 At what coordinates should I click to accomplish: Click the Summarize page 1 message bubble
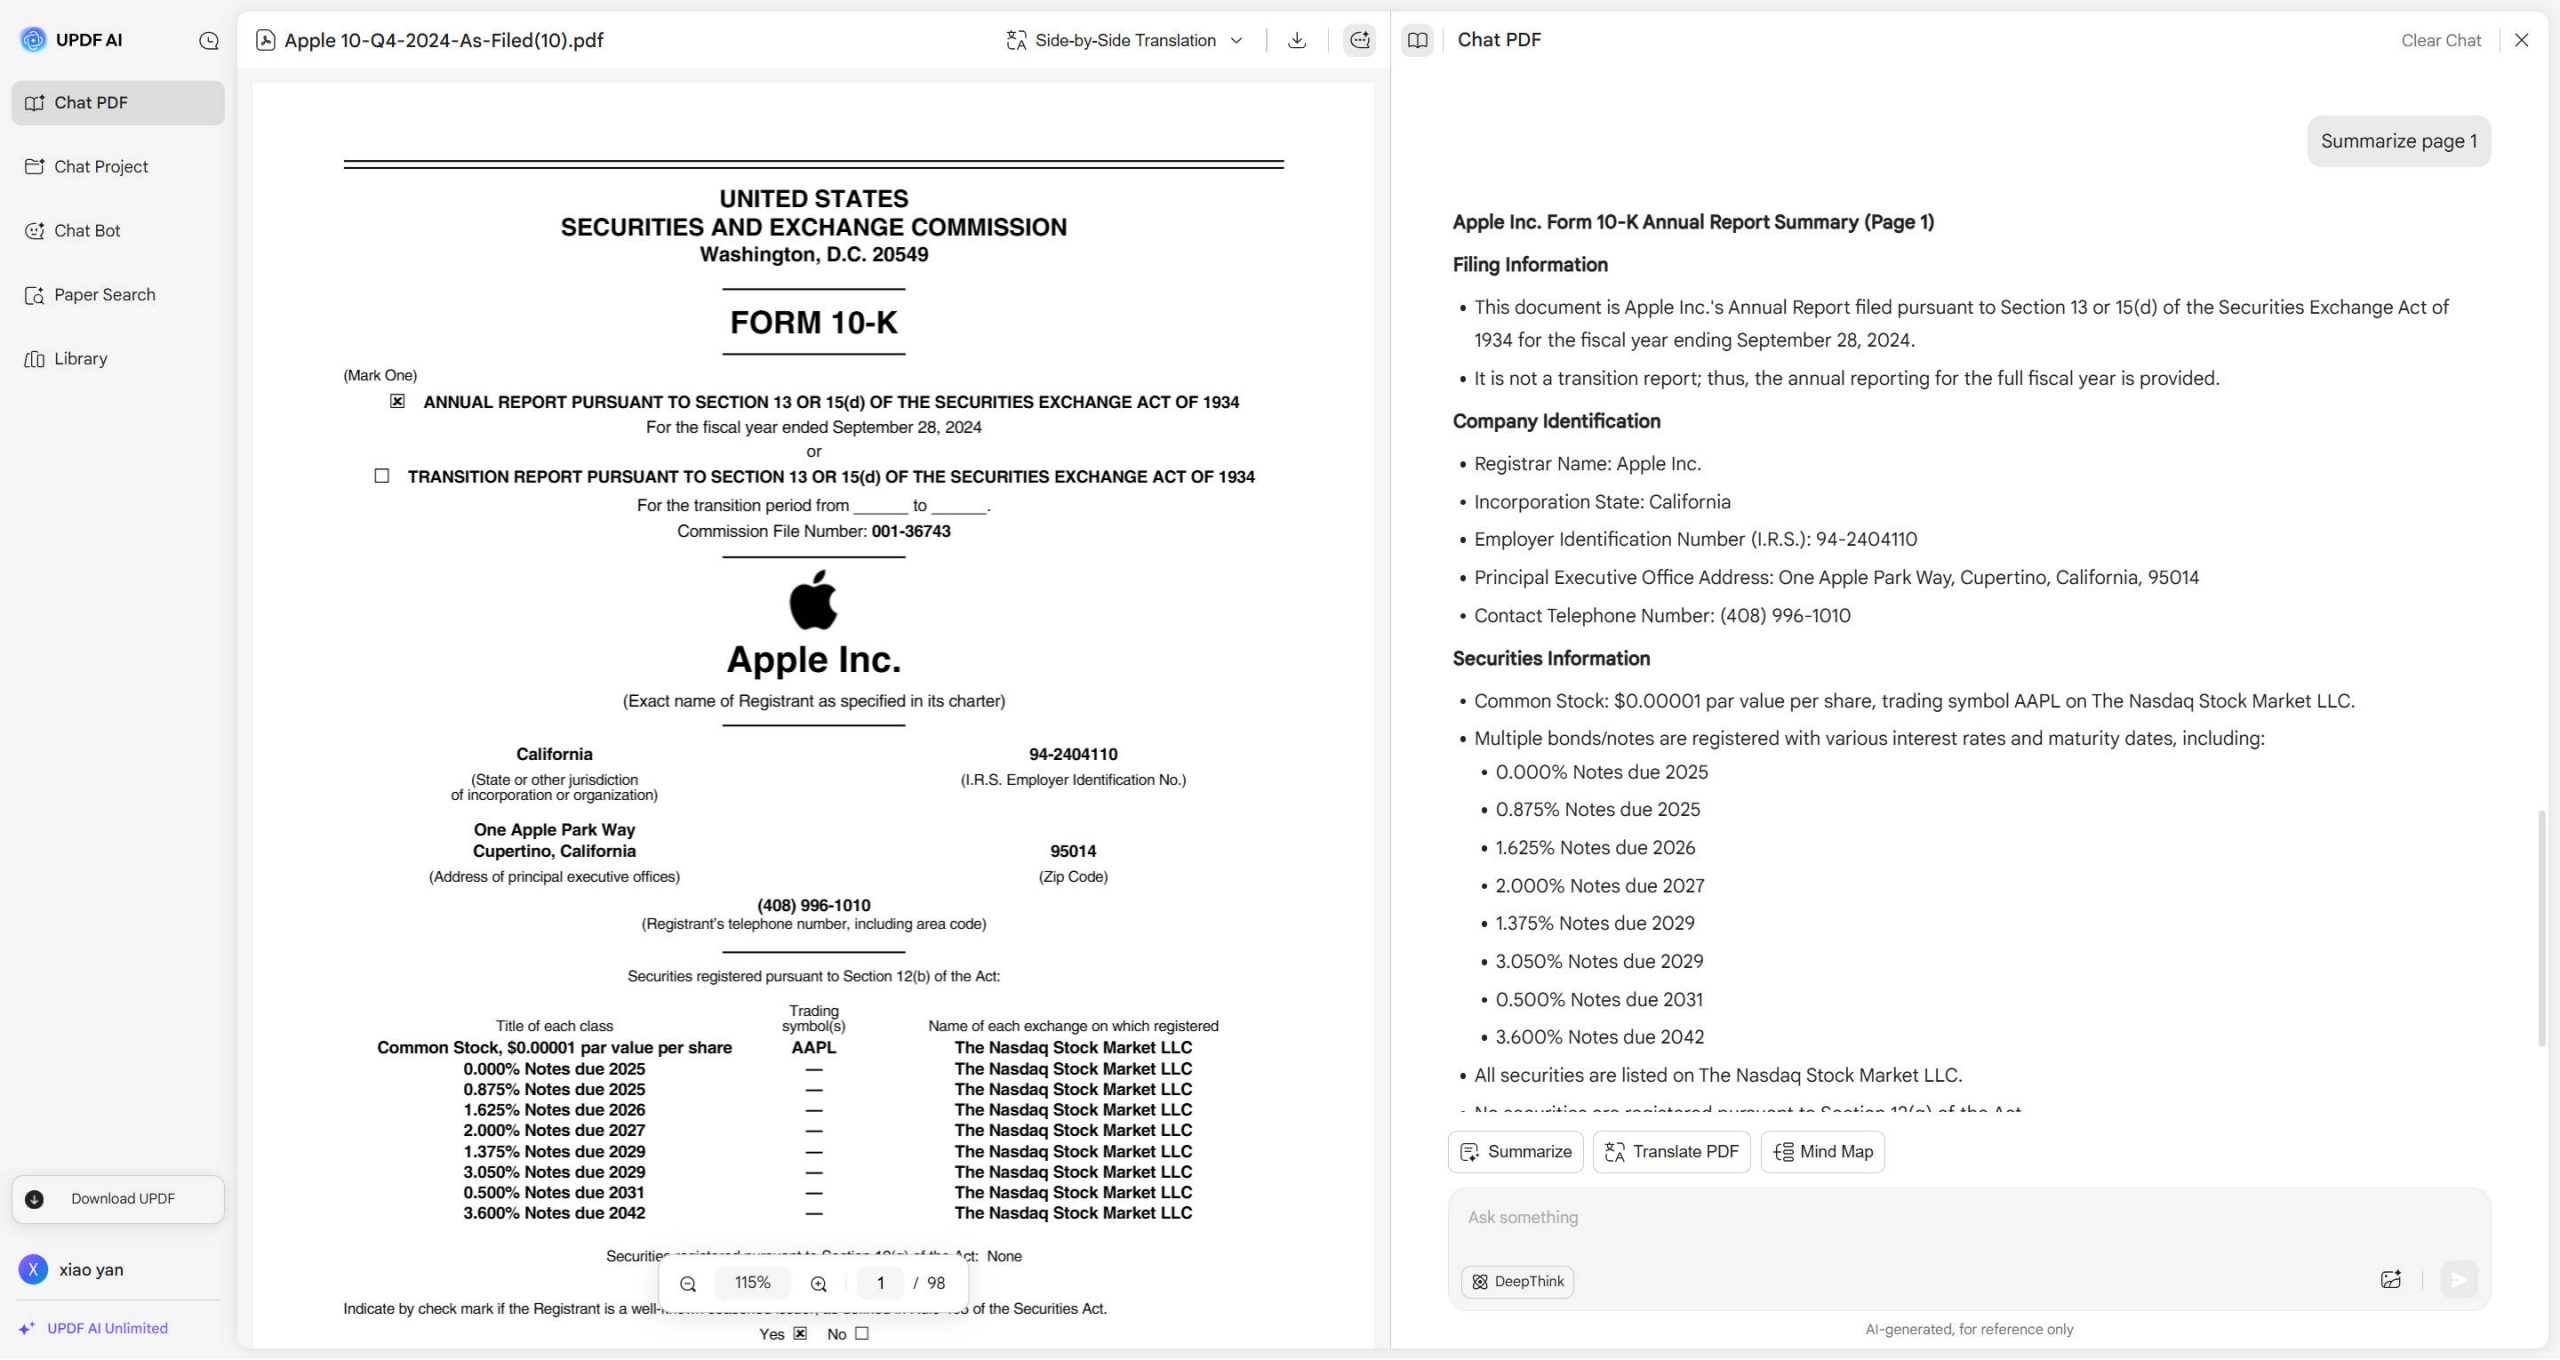2399,142
